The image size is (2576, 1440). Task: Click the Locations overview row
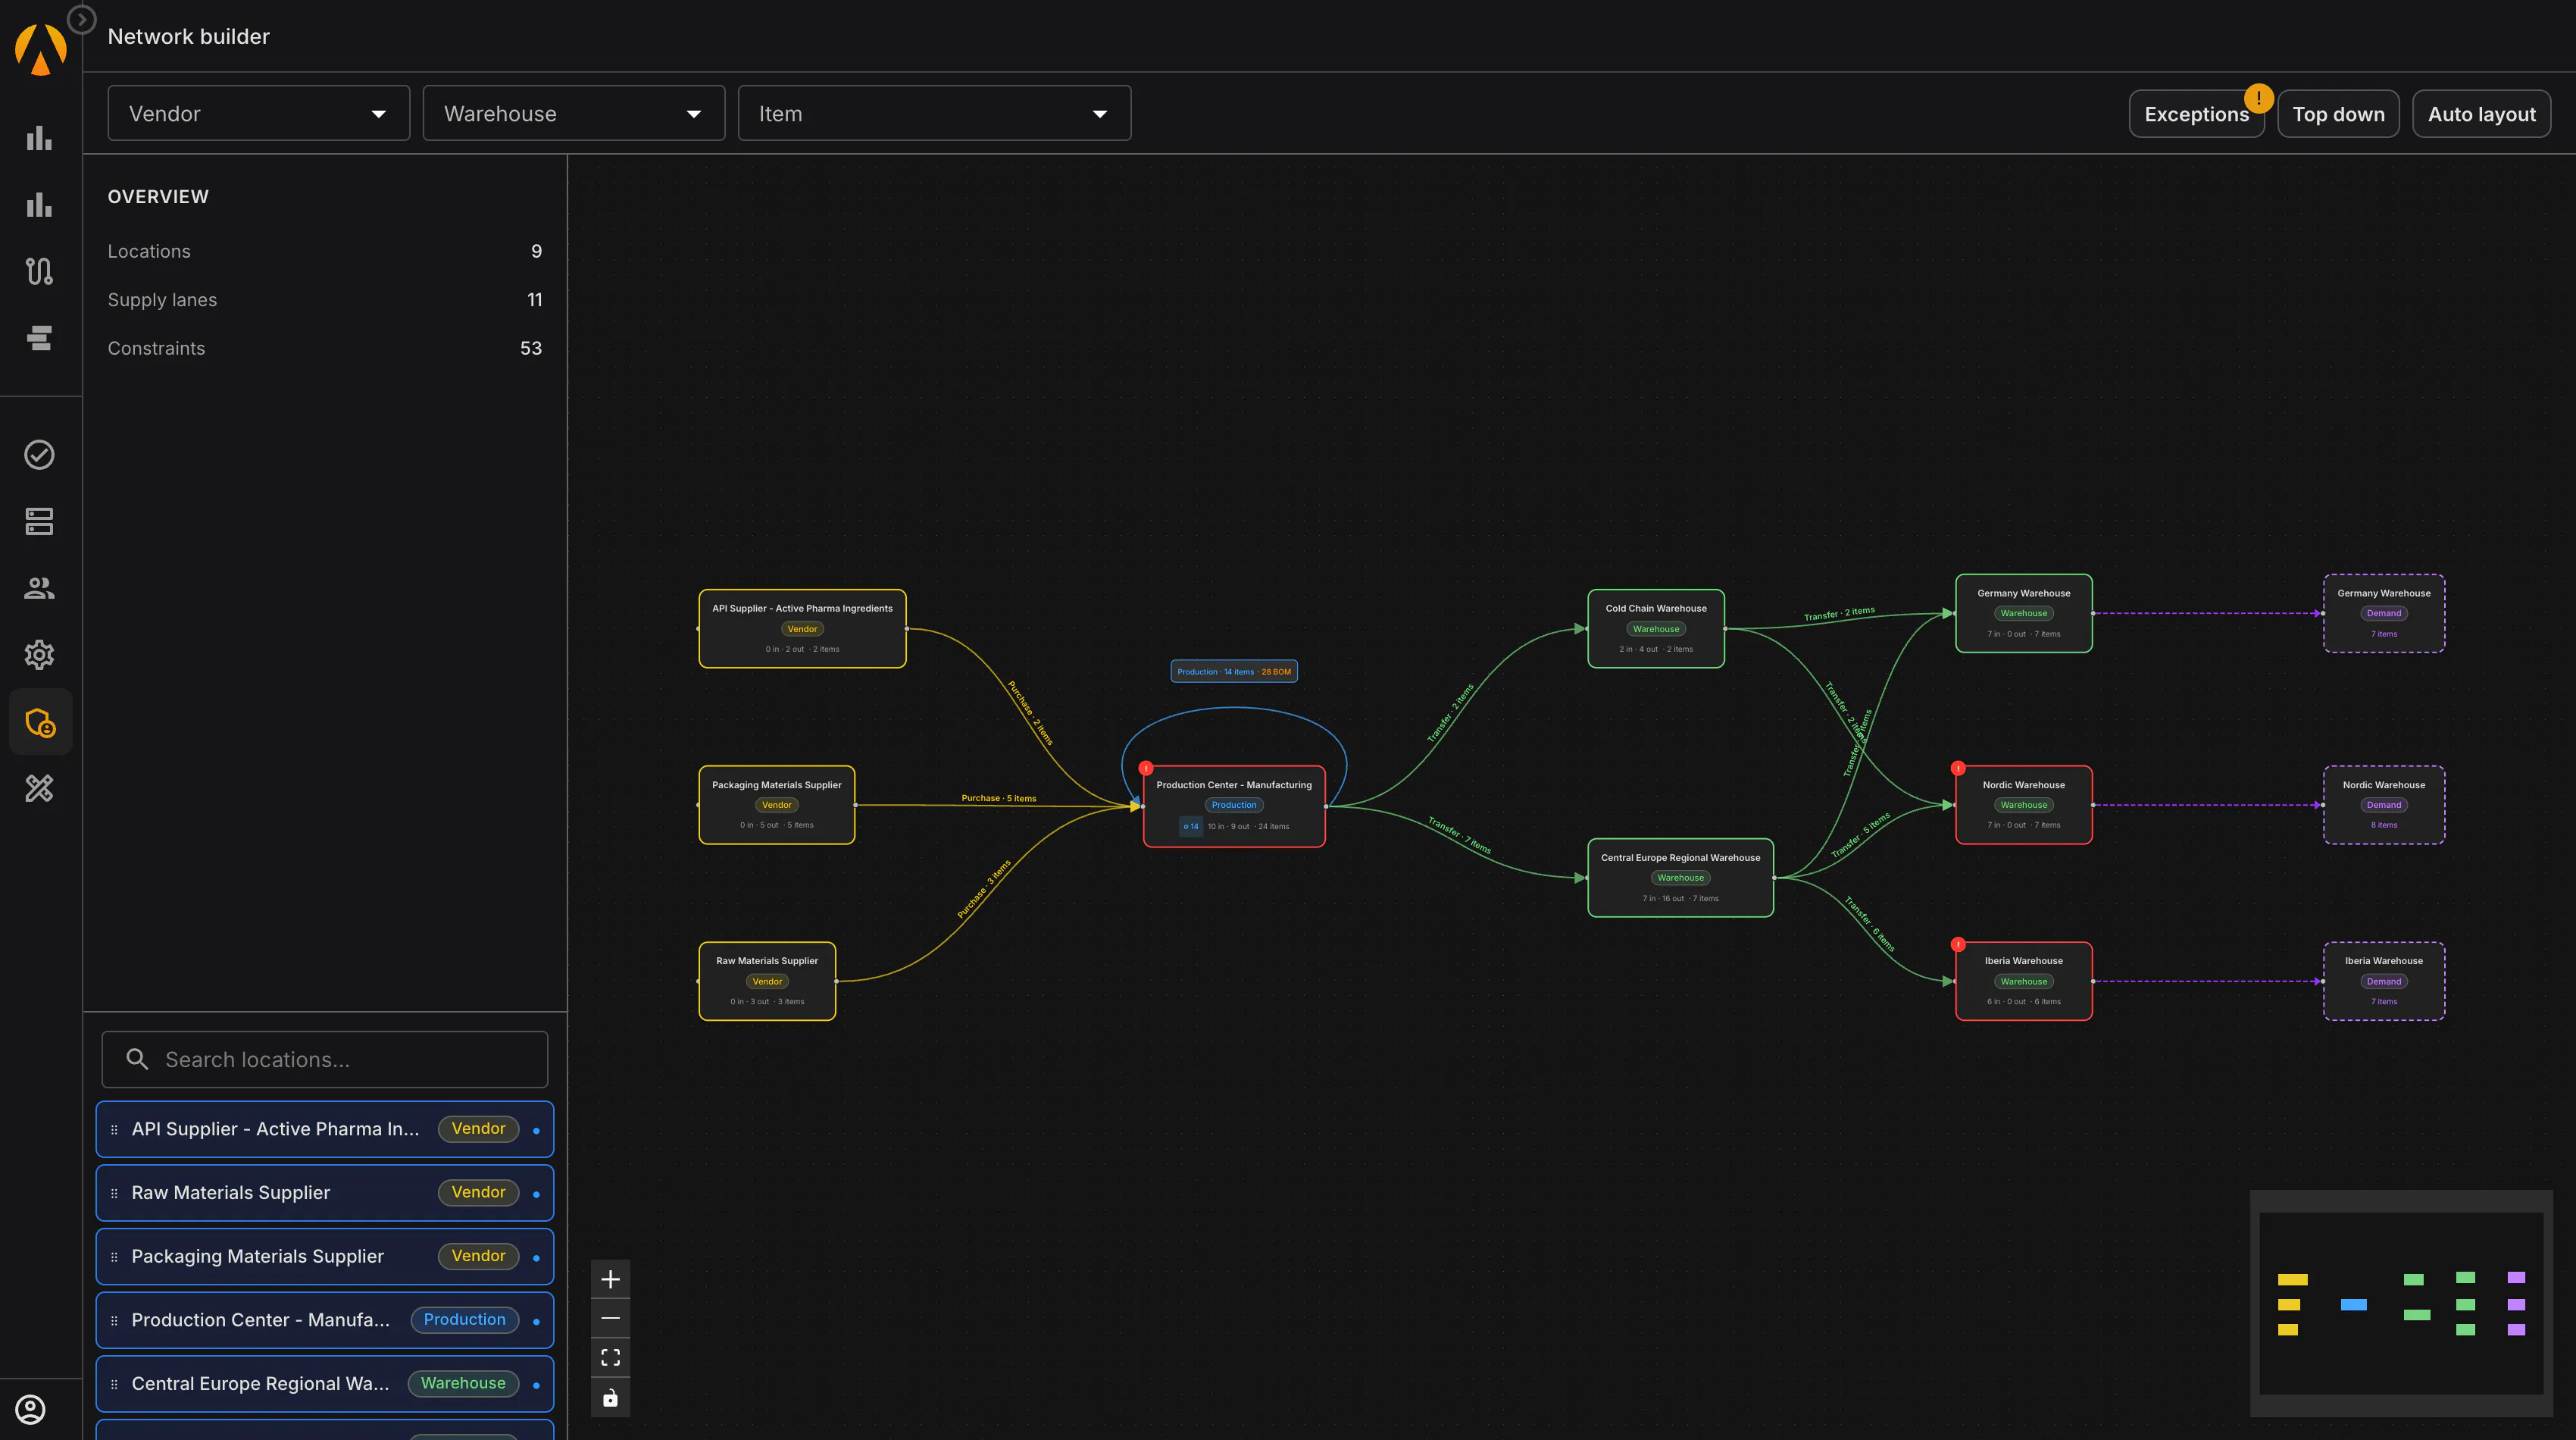pyautogui.click(x=325, y=251)
